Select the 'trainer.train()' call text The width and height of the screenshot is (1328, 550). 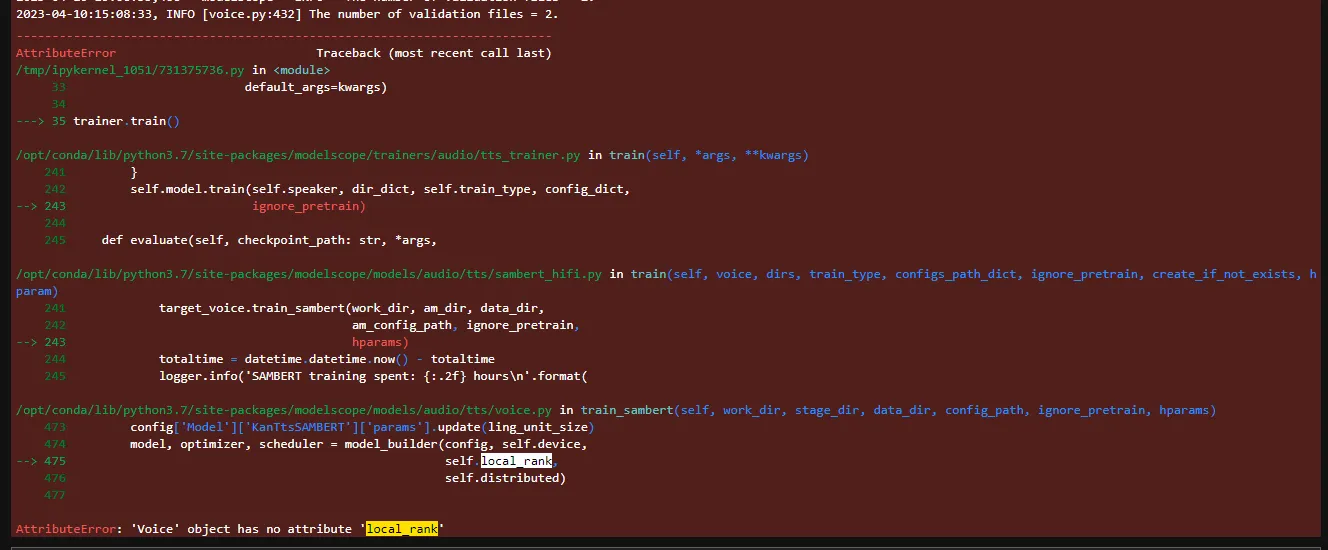pos(126,121)
